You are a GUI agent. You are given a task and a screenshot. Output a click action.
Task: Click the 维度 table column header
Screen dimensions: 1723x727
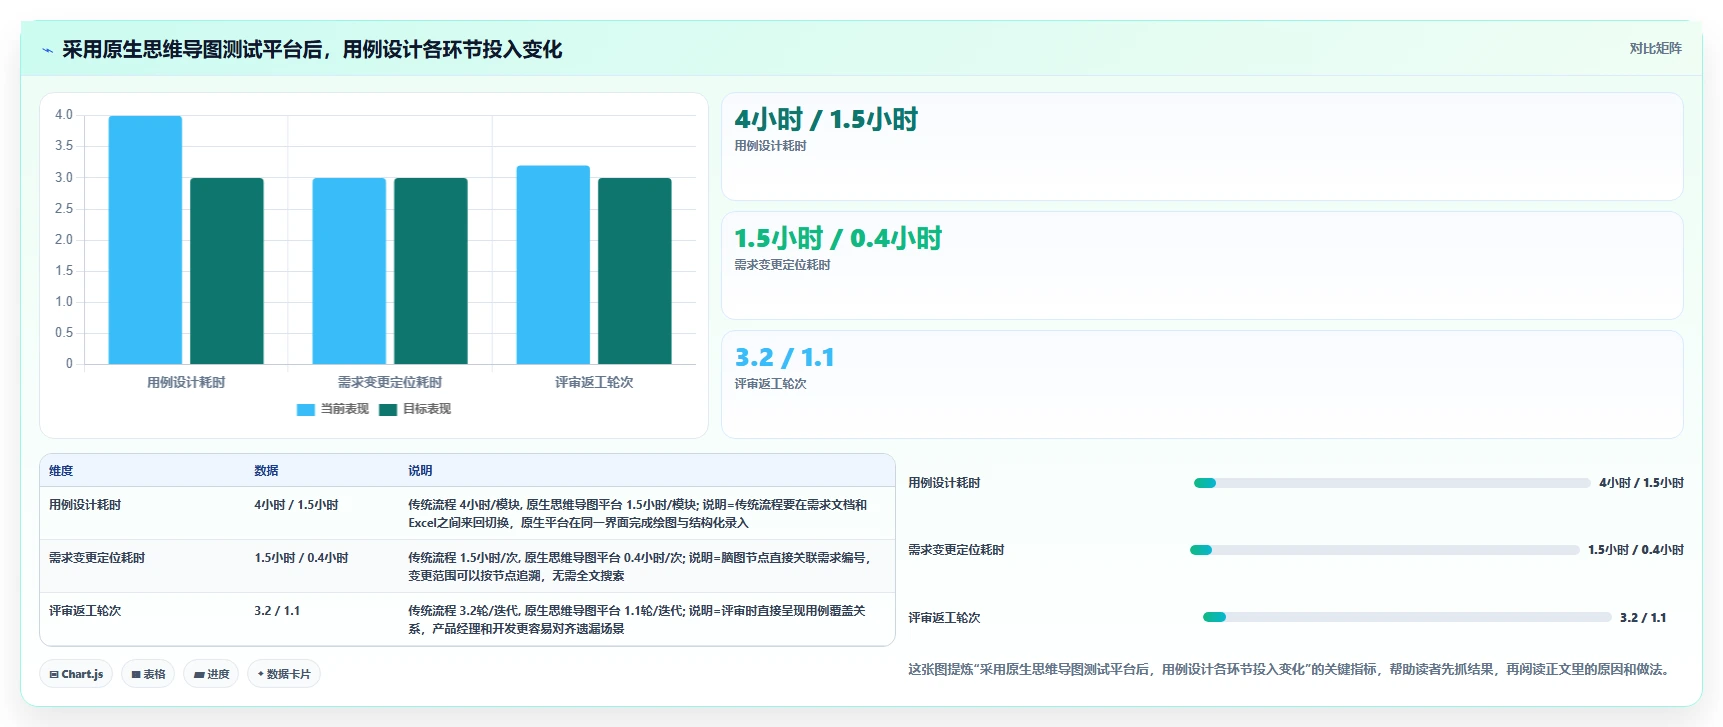tap(61, 471)
